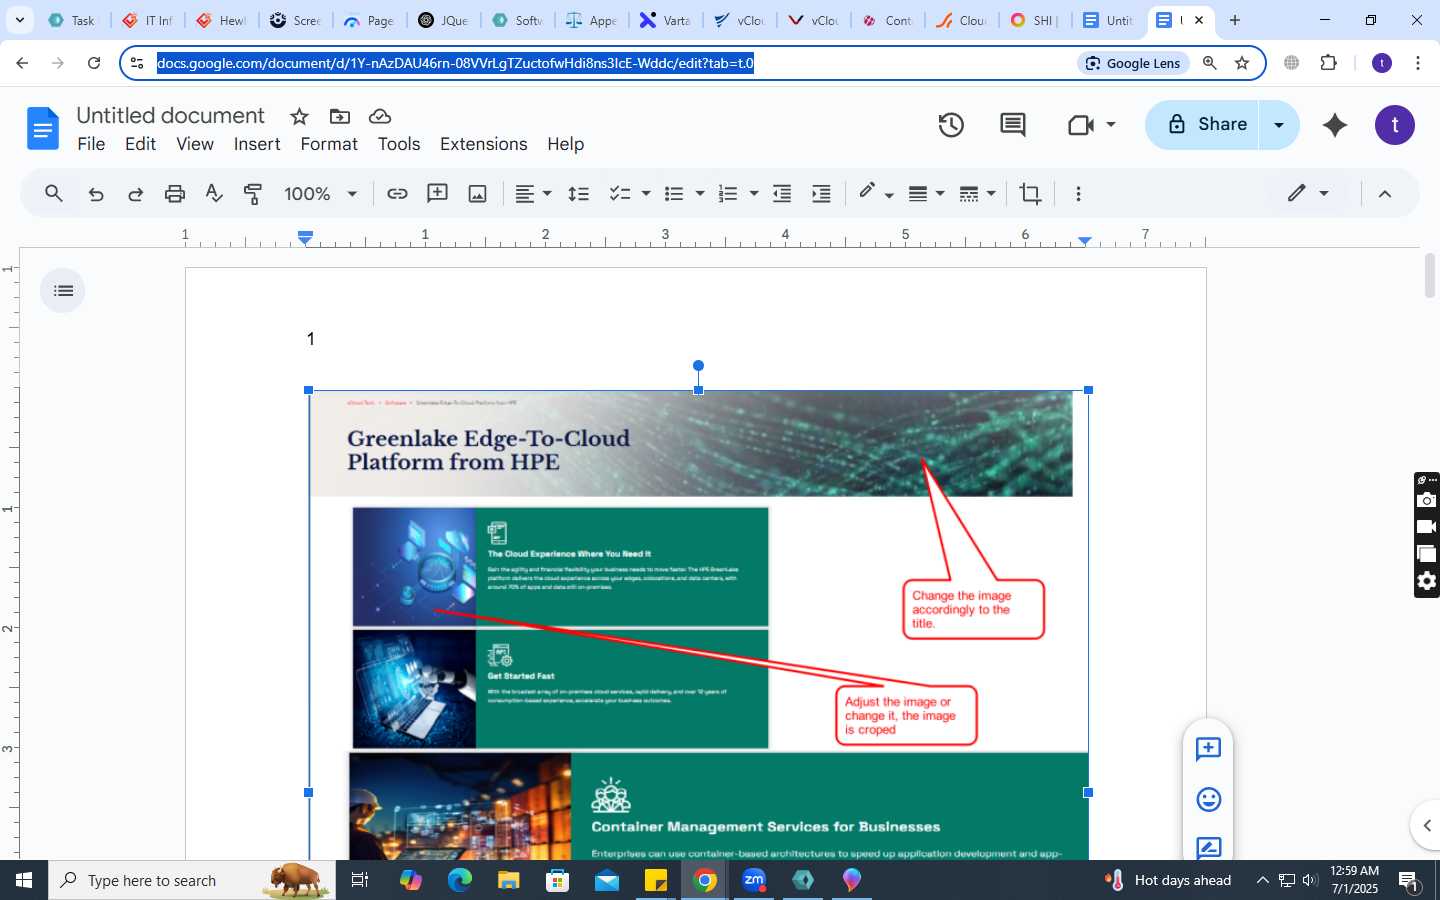
Task: Open the text alignment dropdown
Action: pyautogui.click(x=533, y=194)
